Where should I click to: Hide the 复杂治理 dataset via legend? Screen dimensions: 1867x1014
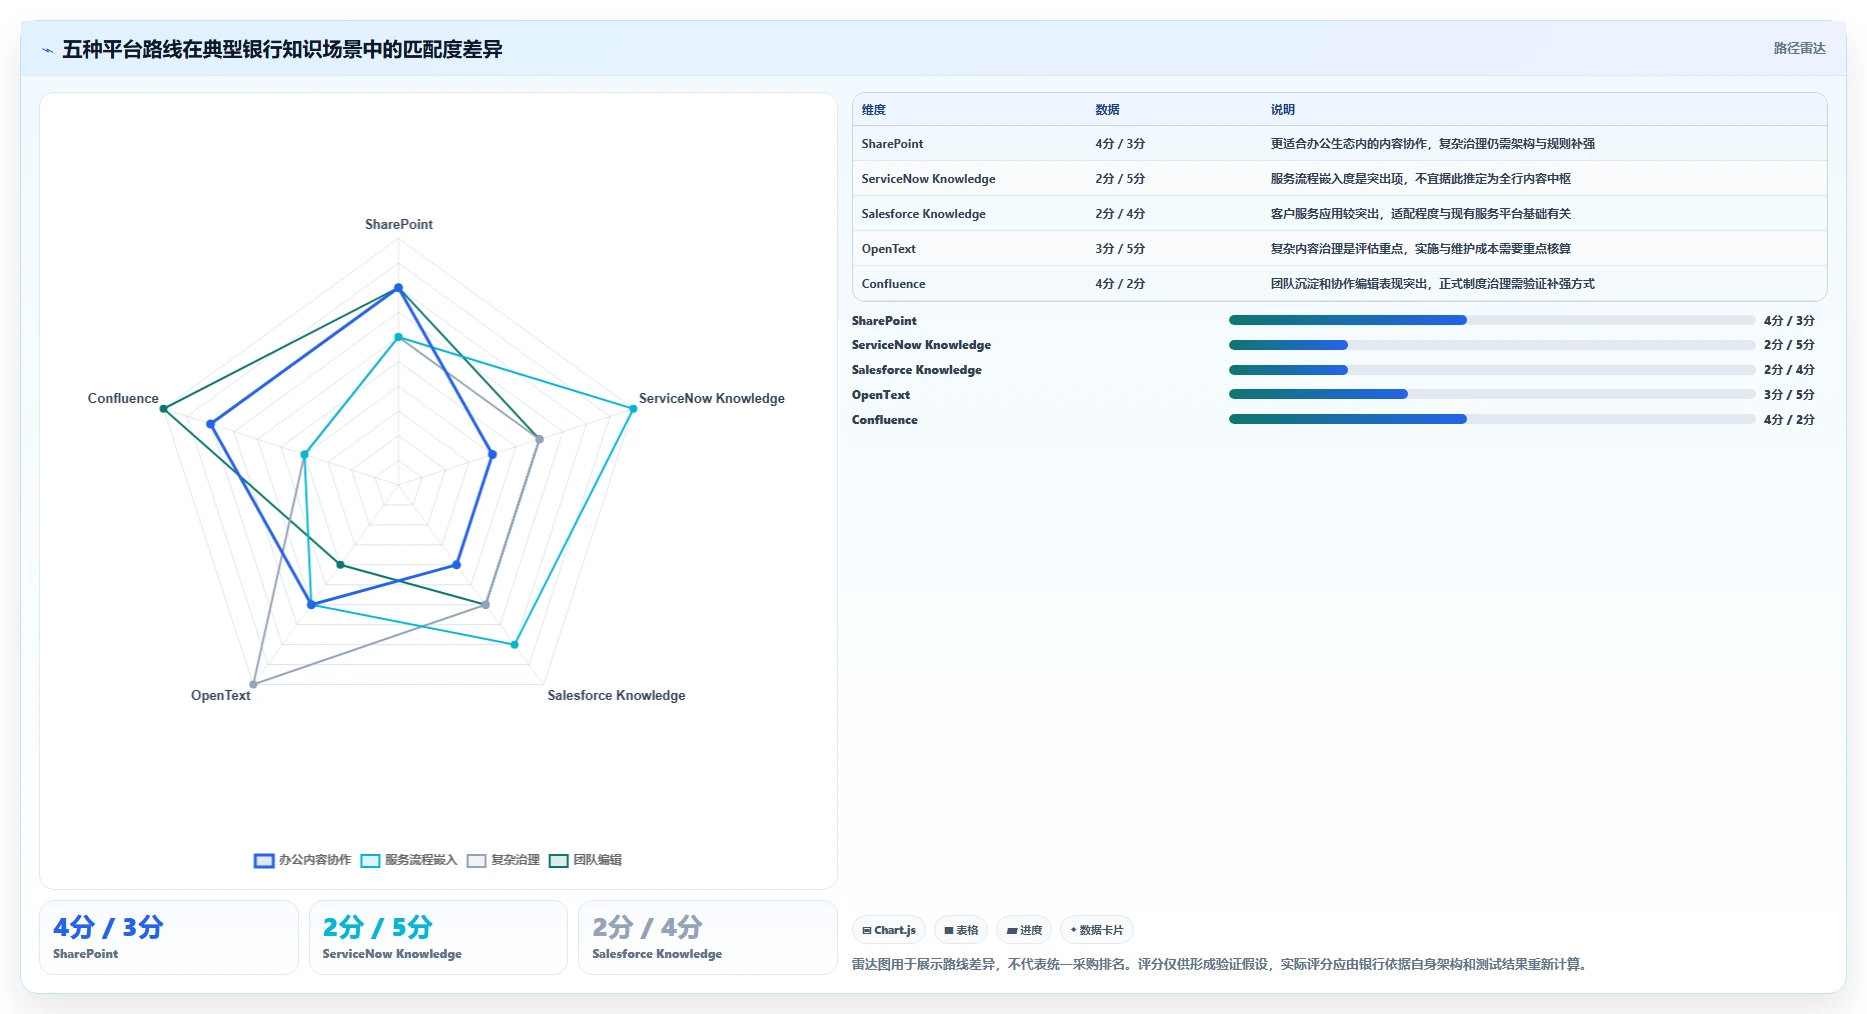(503, 860)
